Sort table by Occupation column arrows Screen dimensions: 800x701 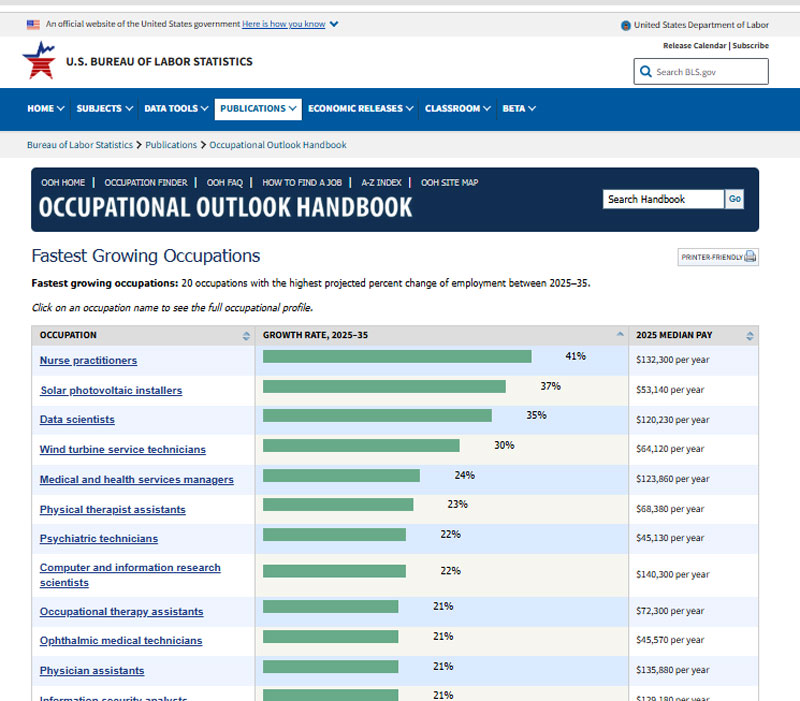246,336
